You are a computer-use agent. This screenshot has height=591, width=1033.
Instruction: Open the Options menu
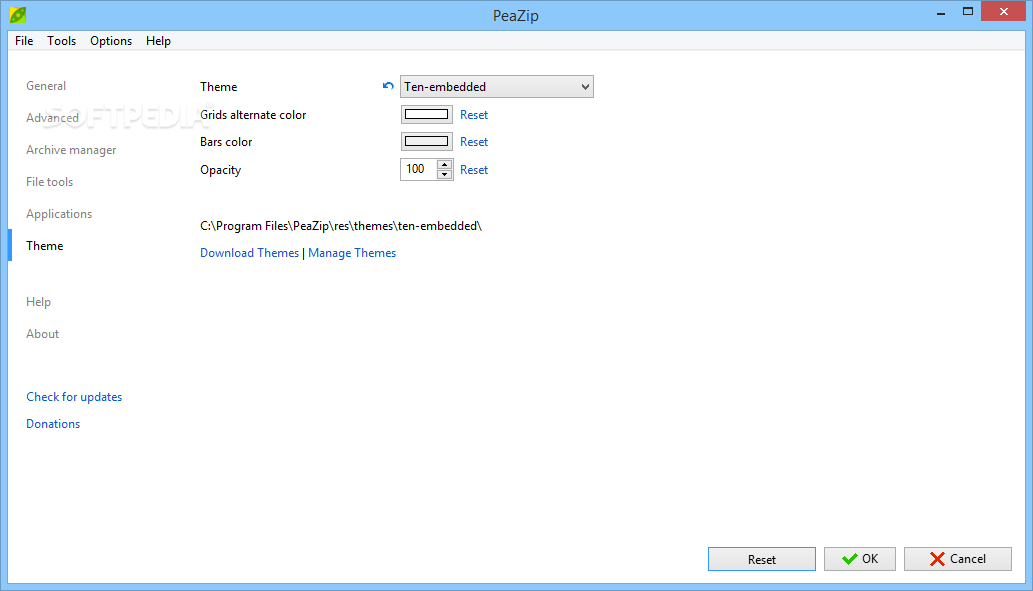pos(111,41)
